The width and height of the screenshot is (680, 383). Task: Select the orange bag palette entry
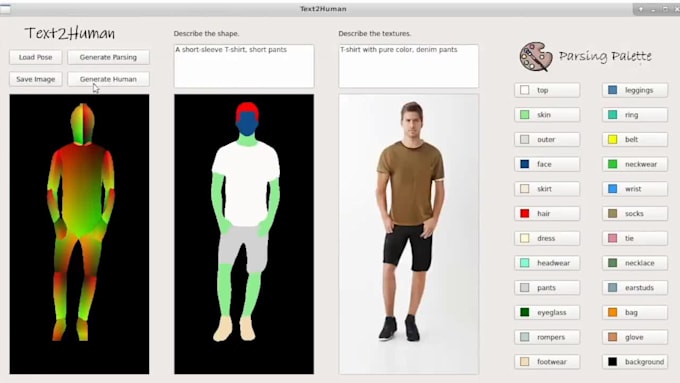click(x=635, y=312)
